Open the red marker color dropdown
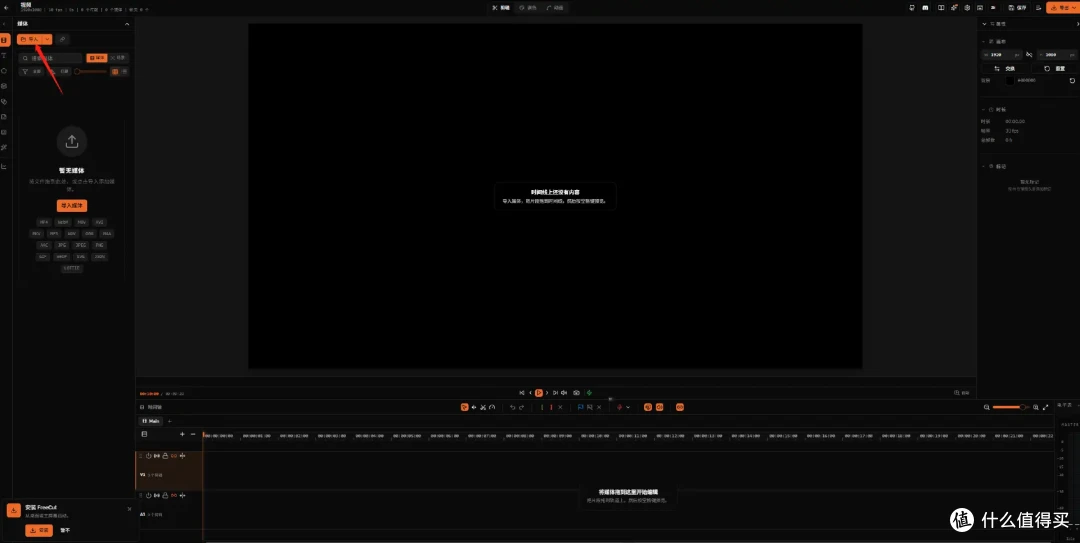Image resolution: width=1080 pixels, height=543 pixels. (628, 407)
